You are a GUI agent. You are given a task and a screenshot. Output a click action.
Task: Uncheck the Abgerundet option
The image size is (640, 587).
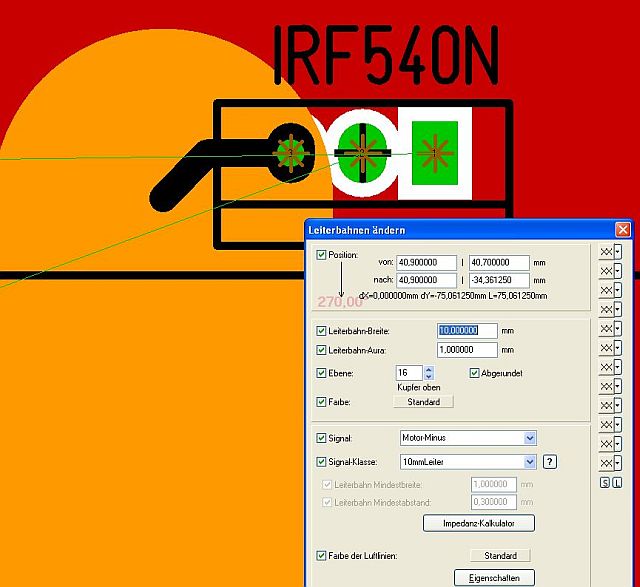pos(474,373)
